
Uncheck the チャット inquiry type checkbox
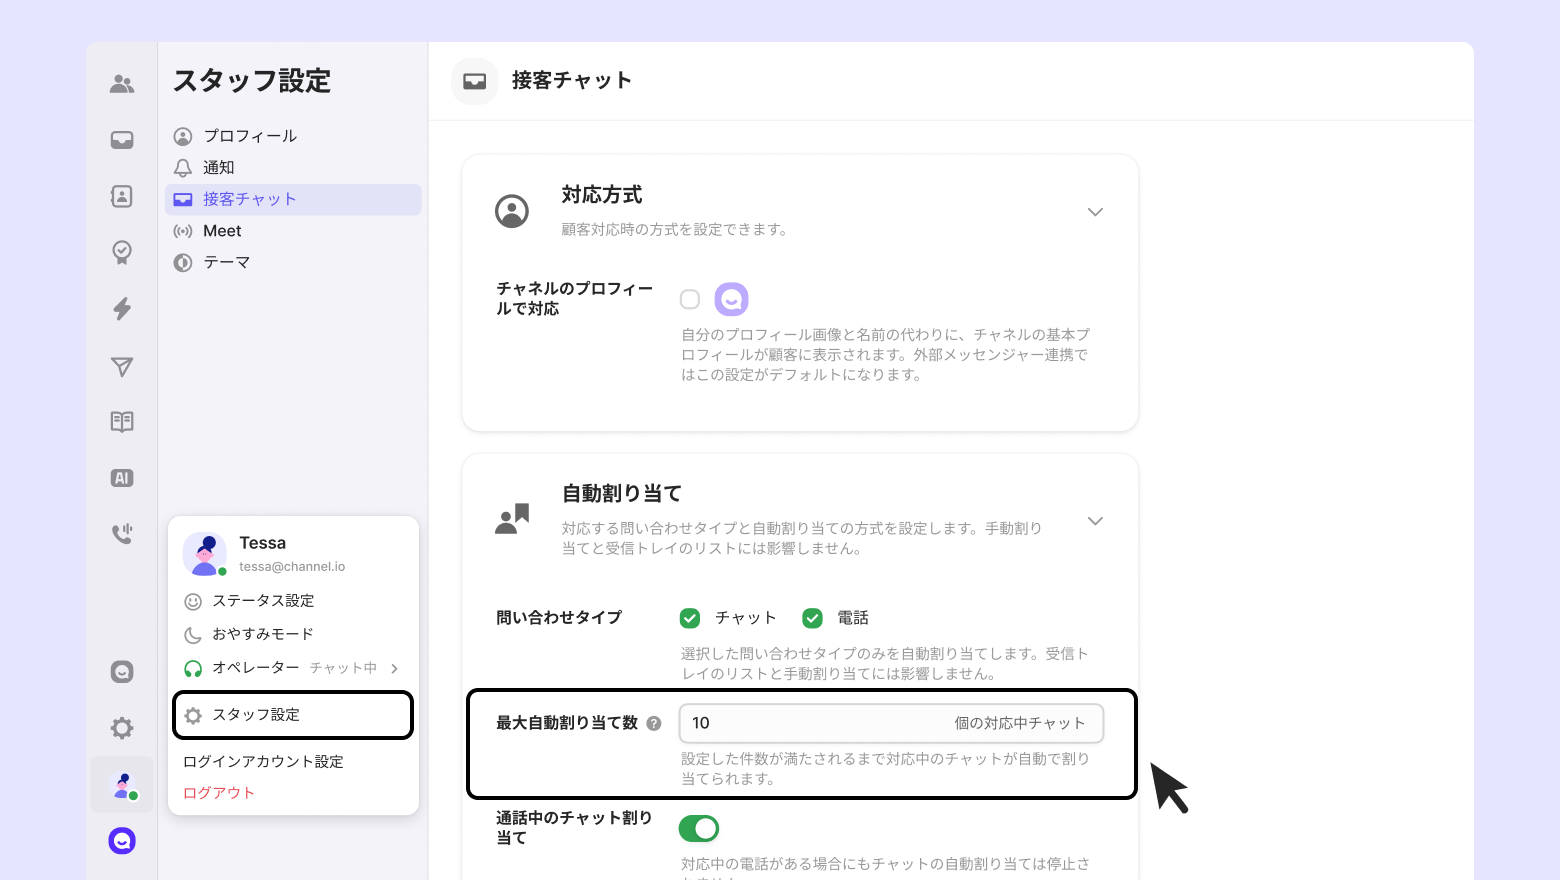pos(690,618)
